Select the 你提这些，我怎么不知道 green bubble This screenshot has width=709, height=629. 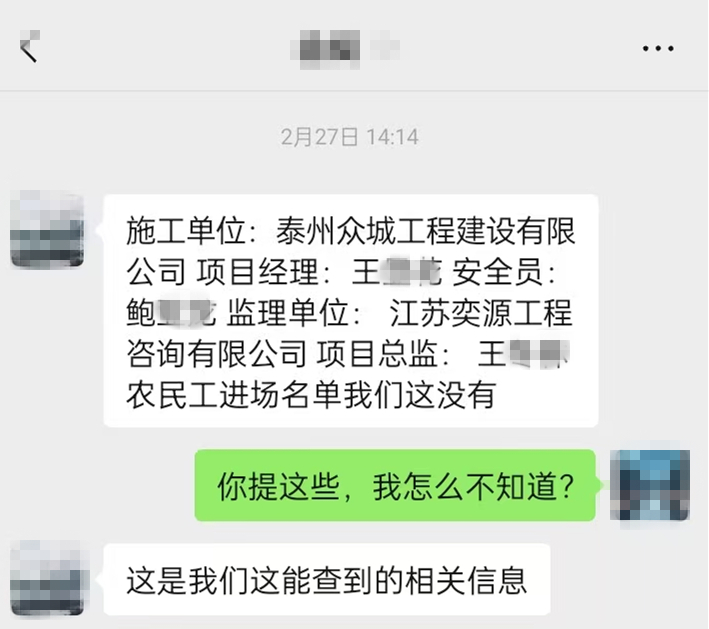pyautogui.click(x=395, y=485)
